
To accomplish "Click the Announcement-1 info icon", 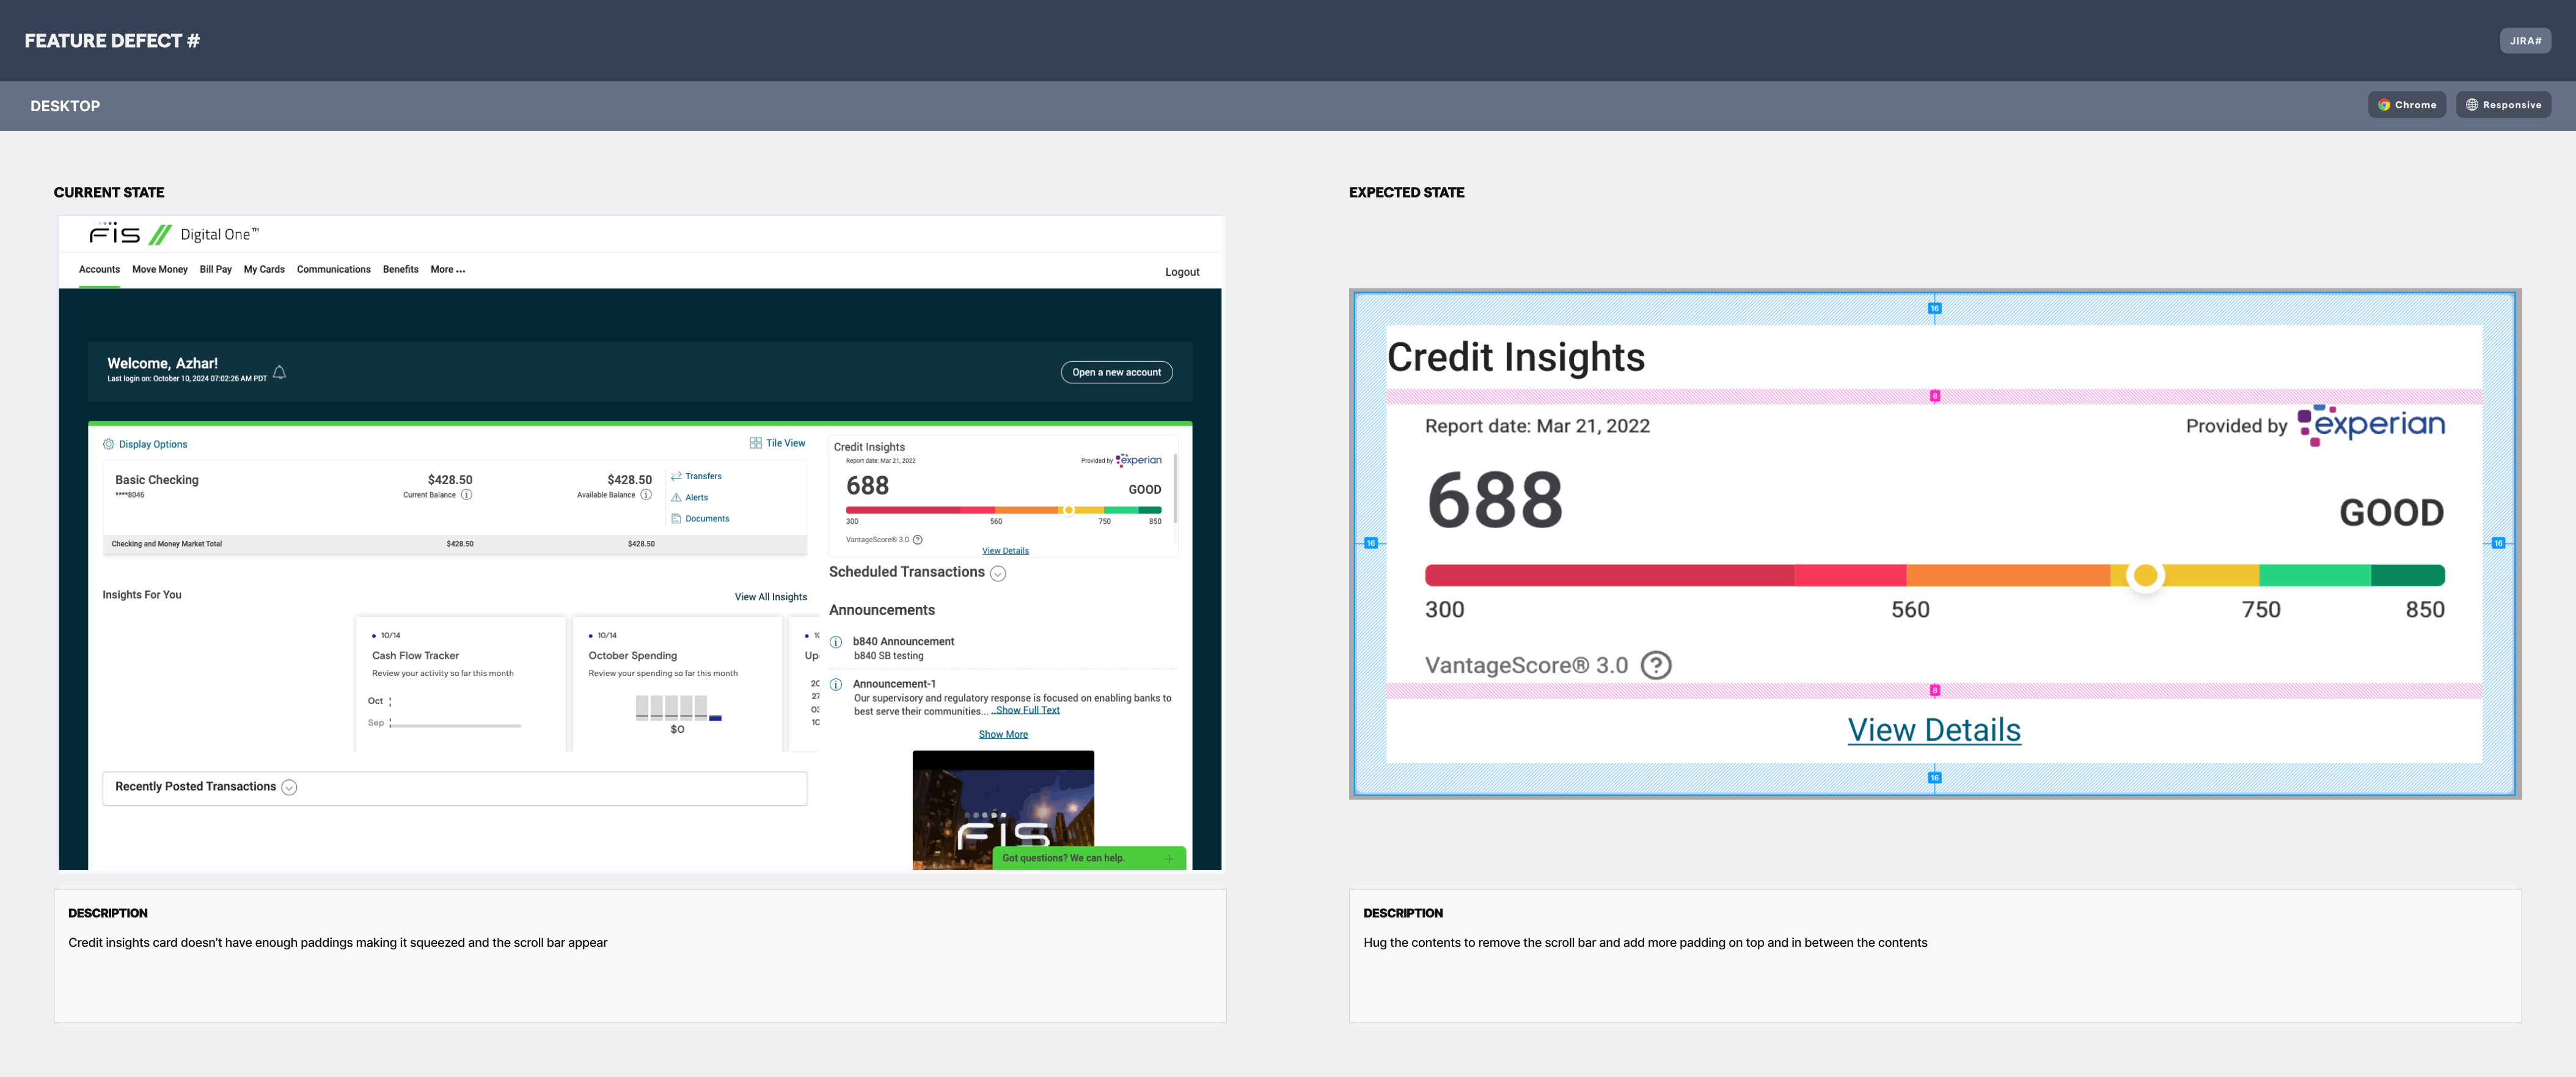I will [836, 685].
